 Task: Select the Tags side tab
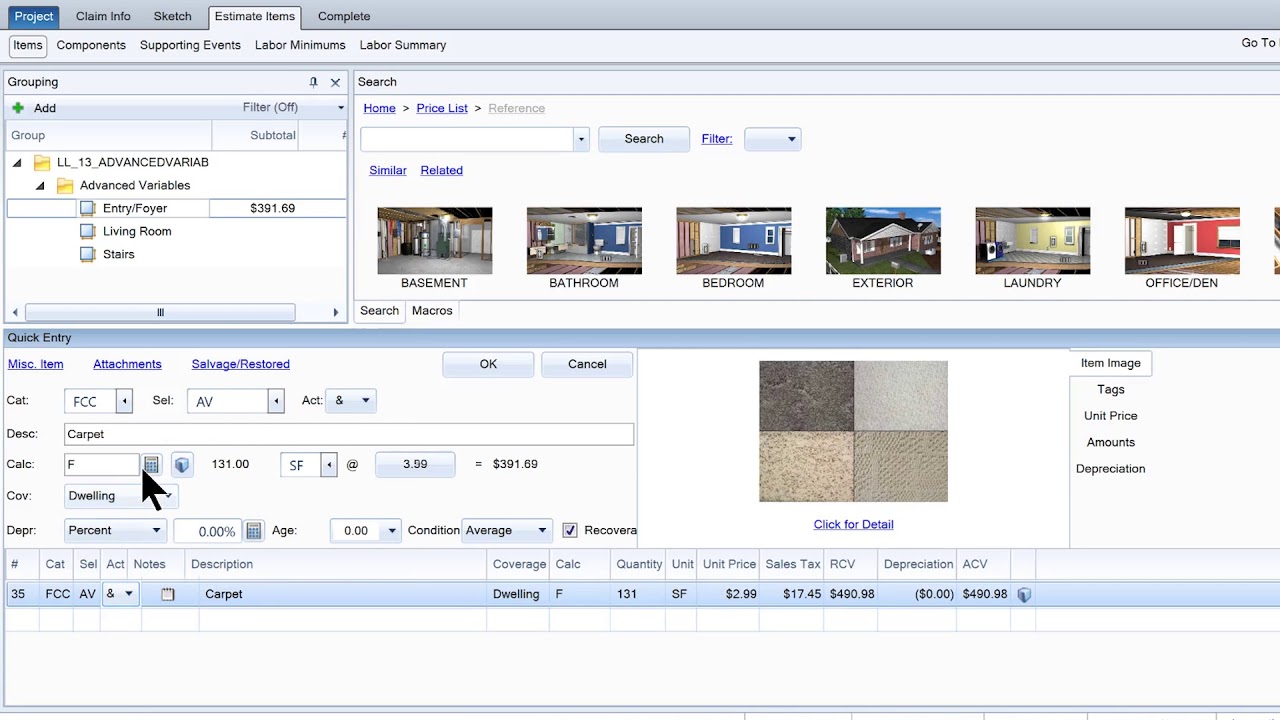tap(1110, 390)
